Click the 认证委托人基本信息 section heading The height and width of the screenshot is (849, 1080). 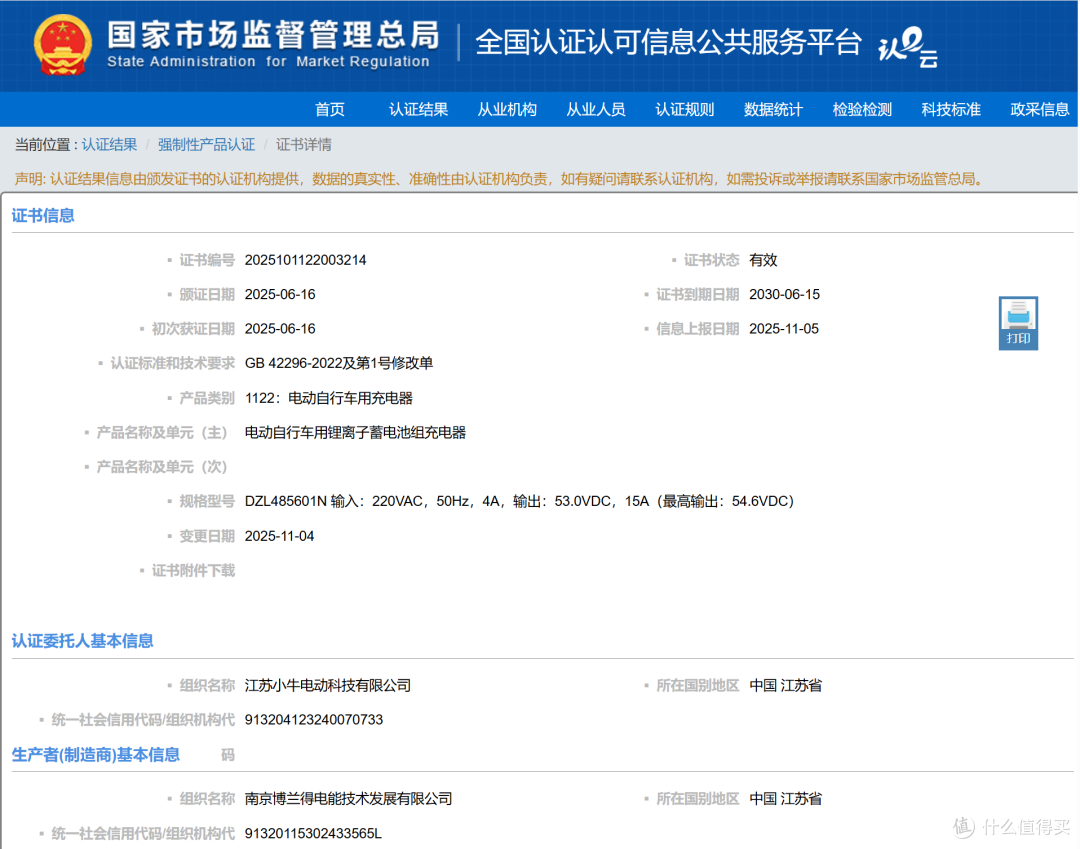click(83, 641)
